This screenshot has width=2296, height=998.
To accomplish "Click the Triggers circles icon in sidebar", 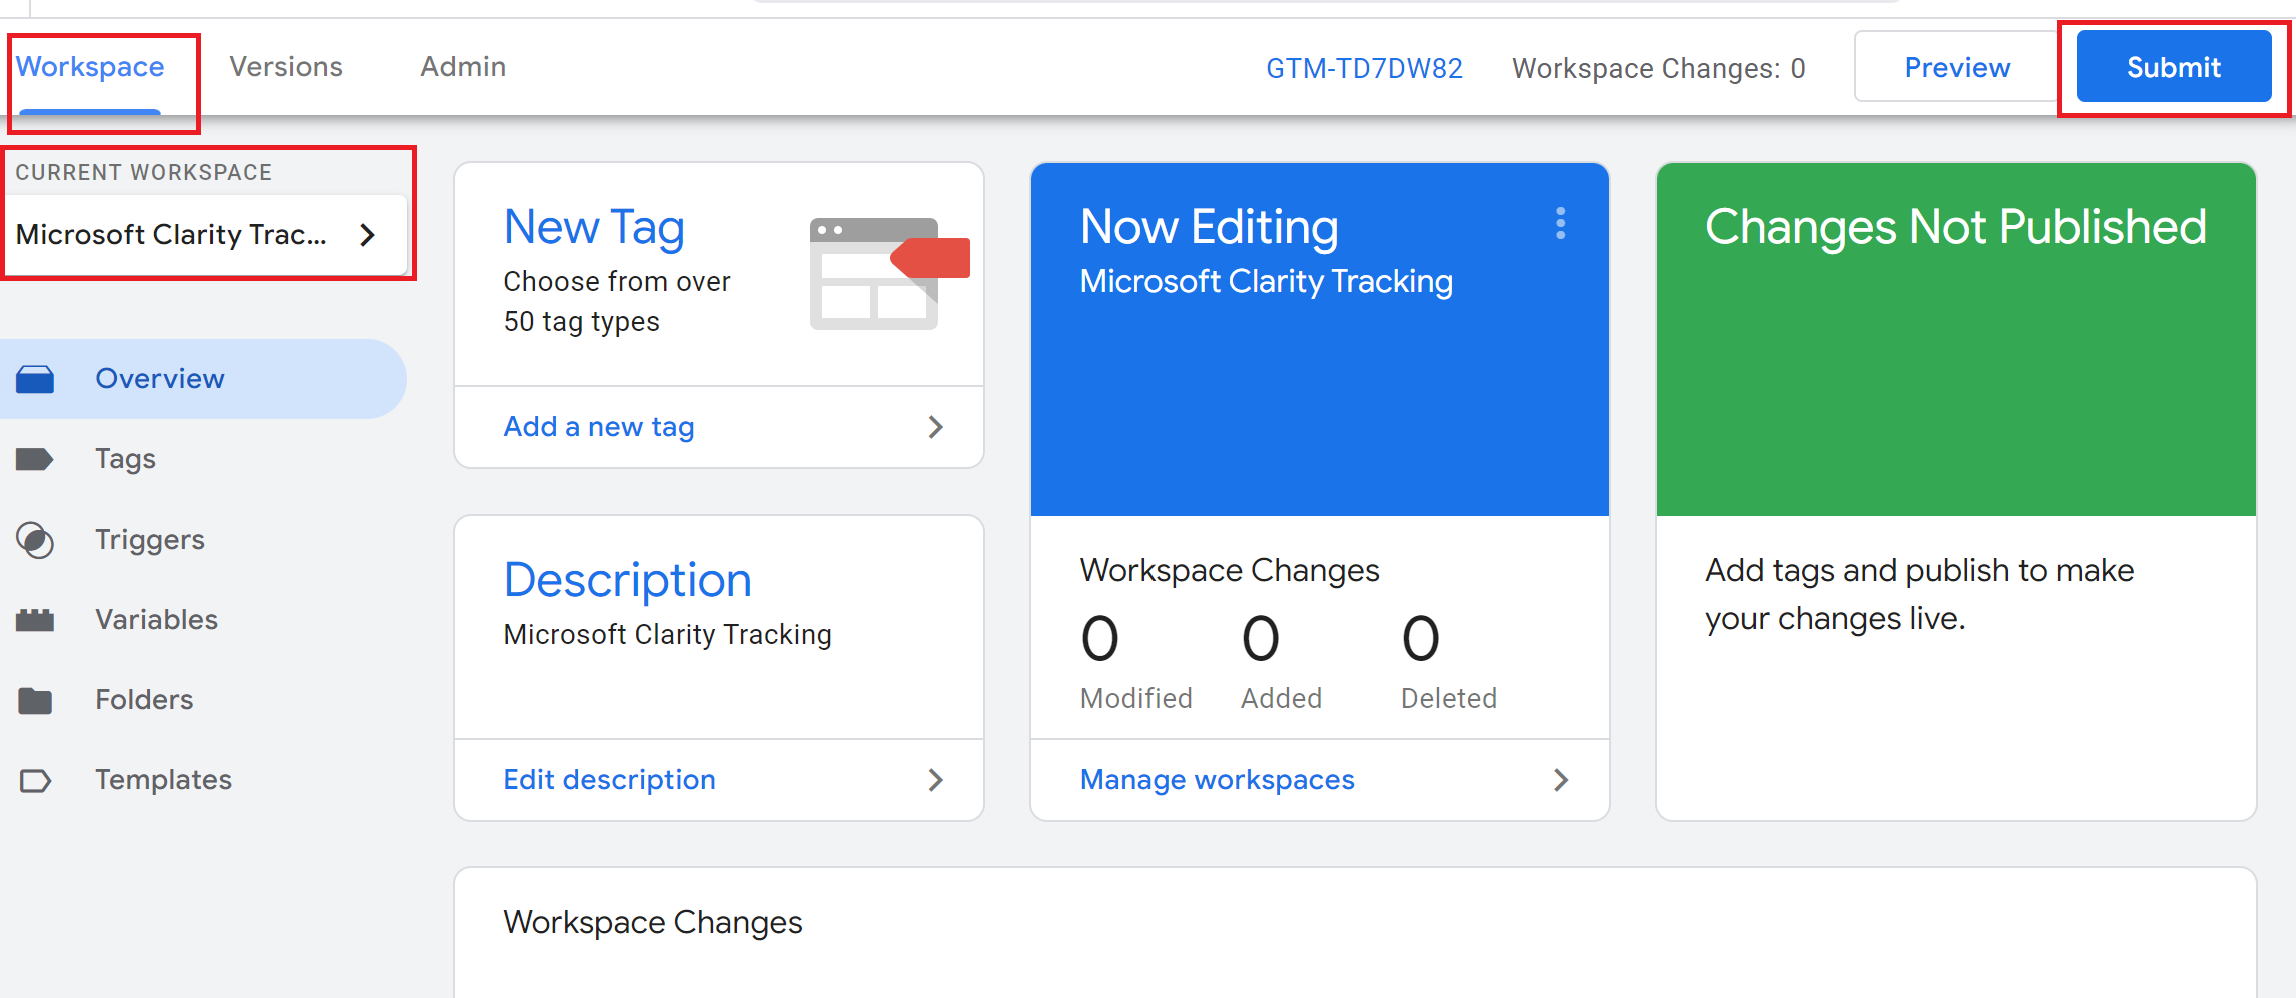I will tap(35, 540).
